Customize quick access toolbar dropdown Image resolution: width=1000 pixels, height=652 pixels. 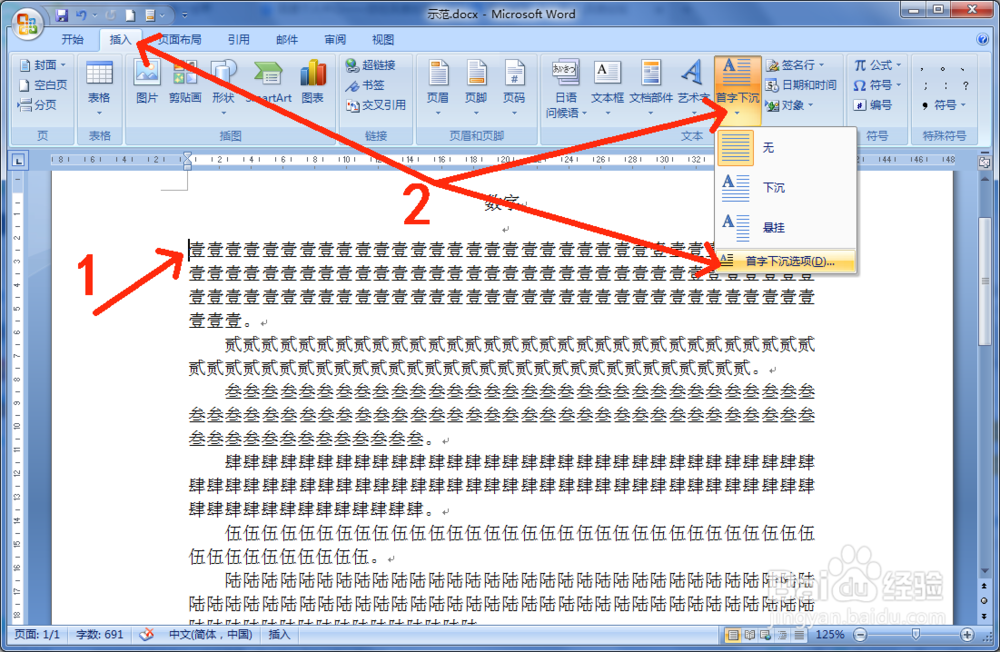click(x=185, y=15)
